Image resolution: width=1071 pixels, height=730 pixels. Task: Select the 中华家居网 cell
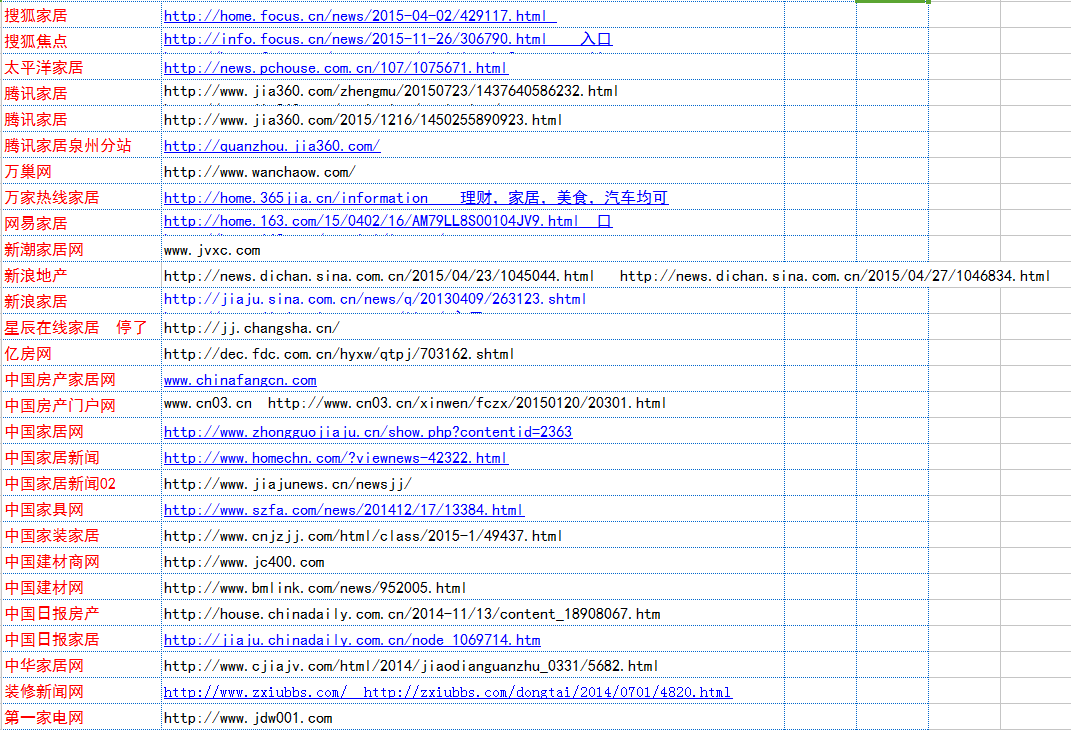pos(82,664)
